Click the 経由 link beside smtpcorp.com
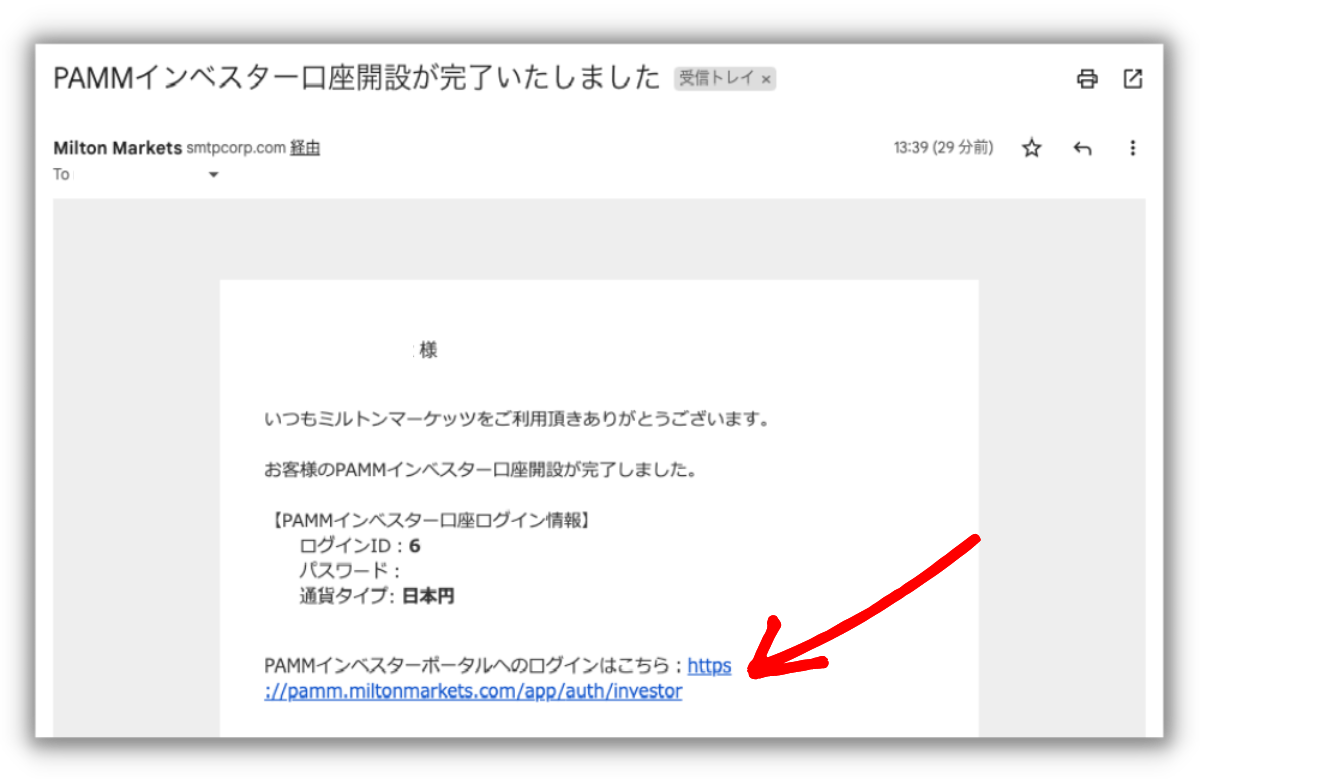Viewport: 1338px width, 782px height. 305,148
